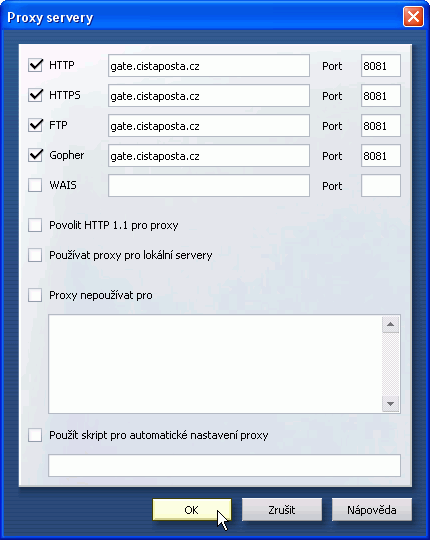
Task: Uncheck the HTTPS proxy checkbox
Action: tap(35, 95)
